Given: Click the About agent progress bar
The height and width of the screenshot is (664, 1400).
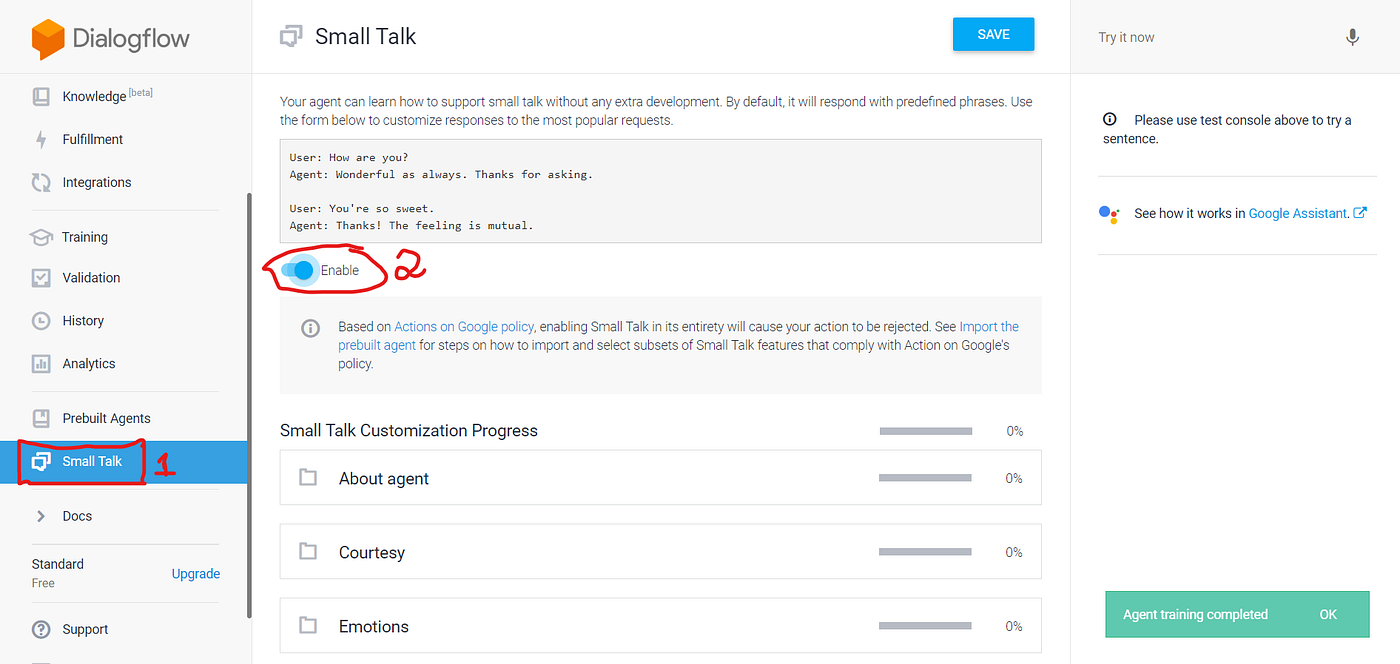Looking at the screenshot, I should (924, 477).
